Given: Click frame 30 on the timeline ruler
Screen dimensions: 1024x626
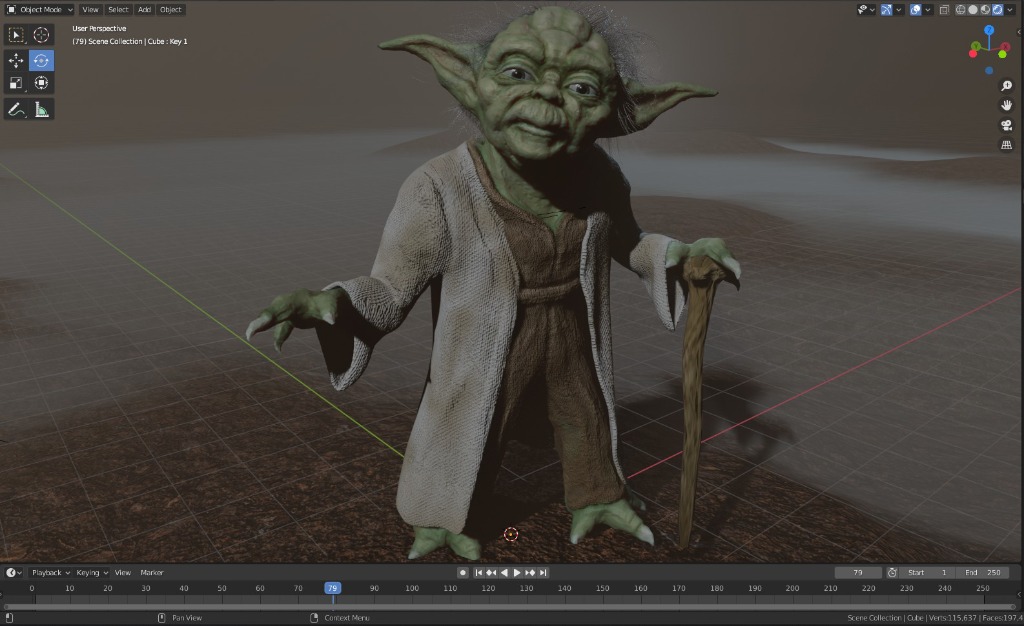Looking at the screenshot, I should tap(146, 588).
